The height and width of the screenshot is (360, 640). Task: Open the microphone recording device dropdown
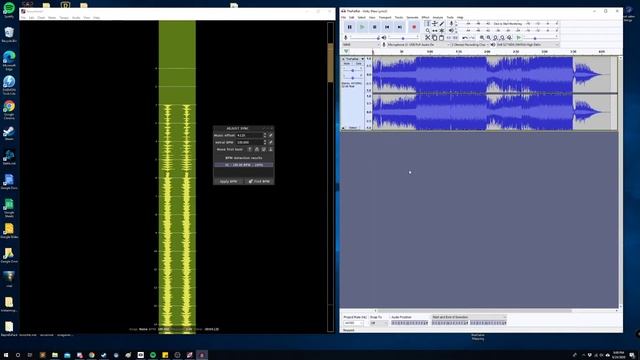(418, 44)
